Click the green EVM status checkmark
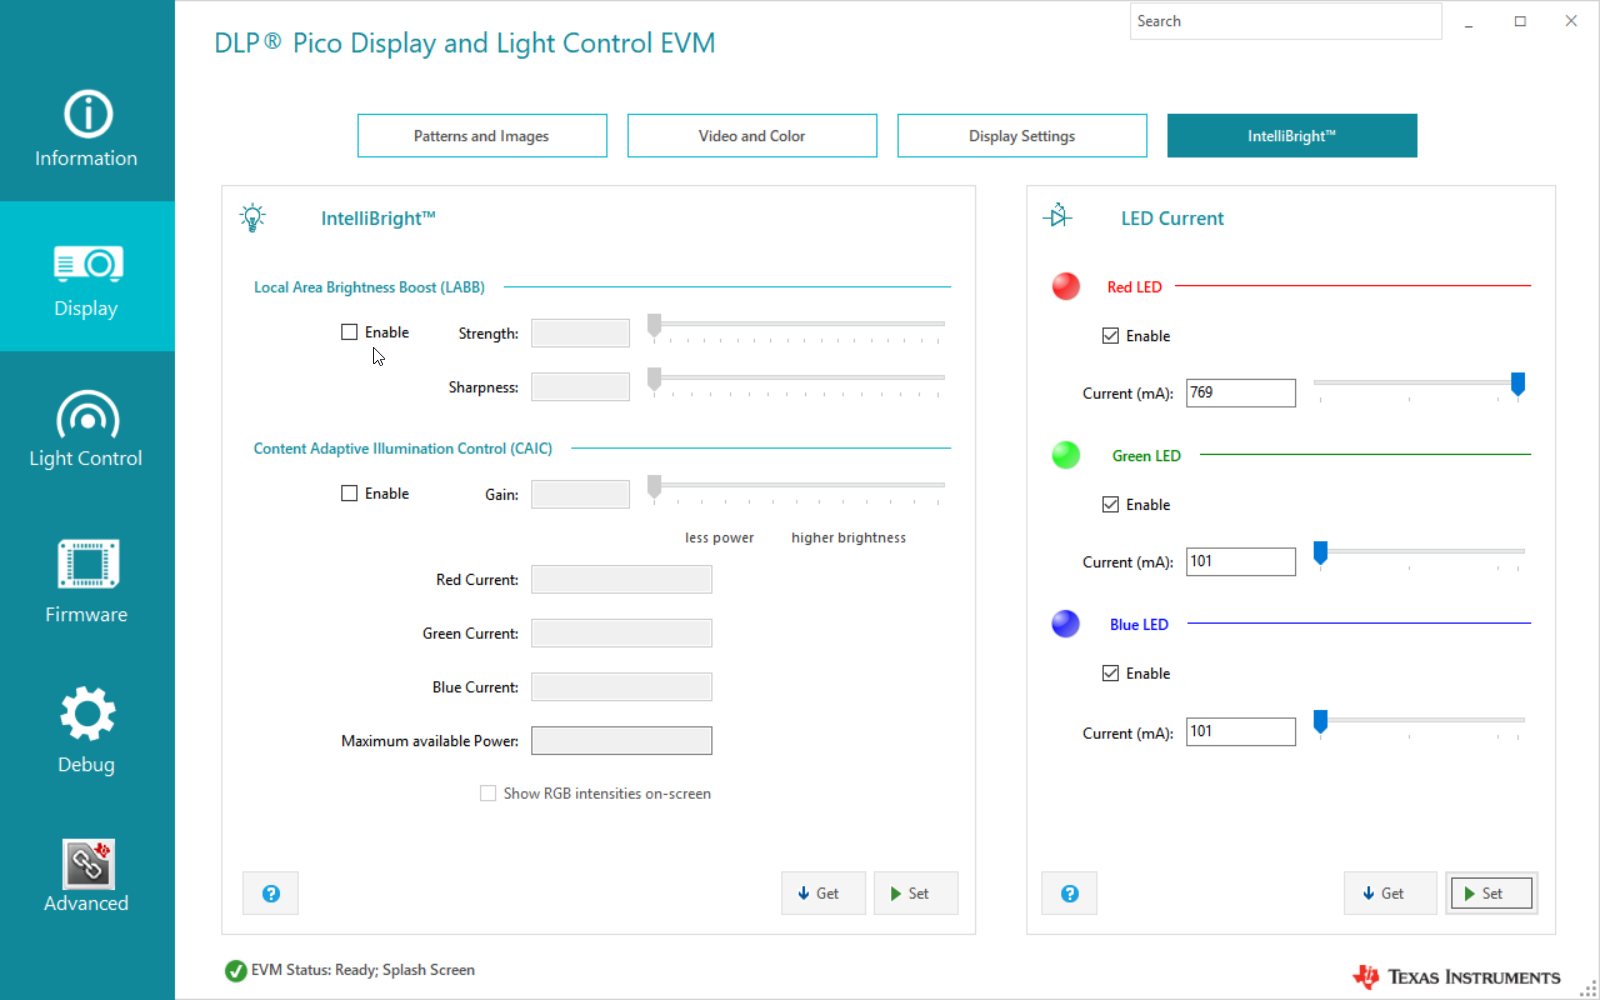 (x=235, y=970)
